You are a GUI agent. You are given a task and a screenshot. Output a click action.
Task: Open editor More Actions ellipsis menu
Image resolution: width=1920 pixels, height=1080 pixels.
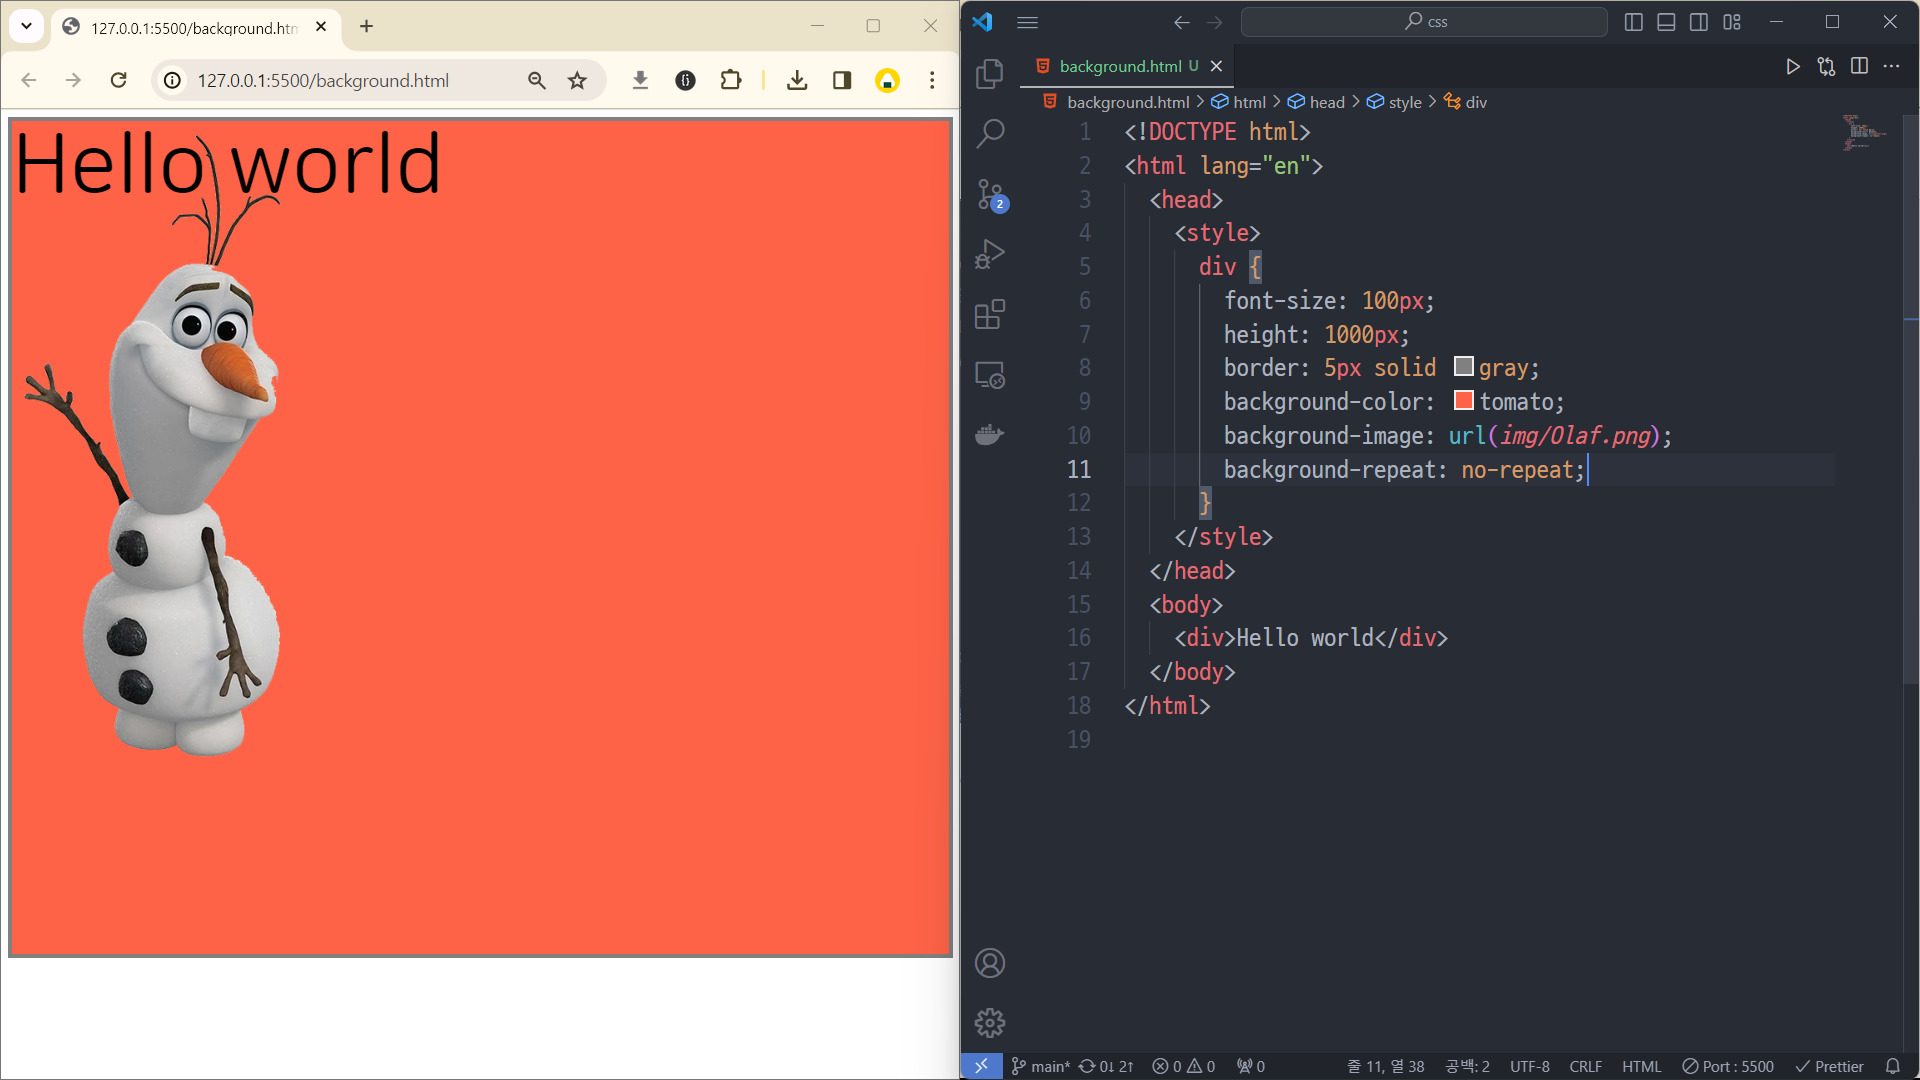[1891, 66]
